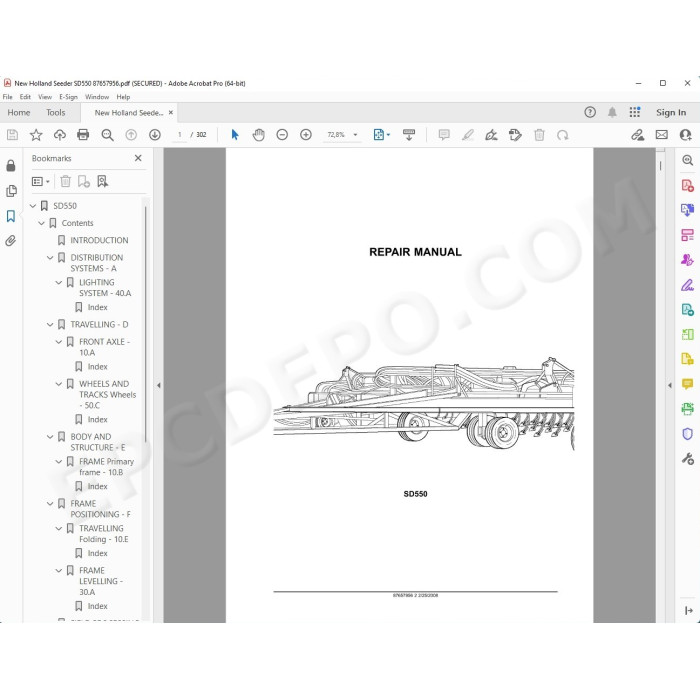Screen dimensions: 700x700
Task: Open fit page options icon
Action: (x=379, y=135)
